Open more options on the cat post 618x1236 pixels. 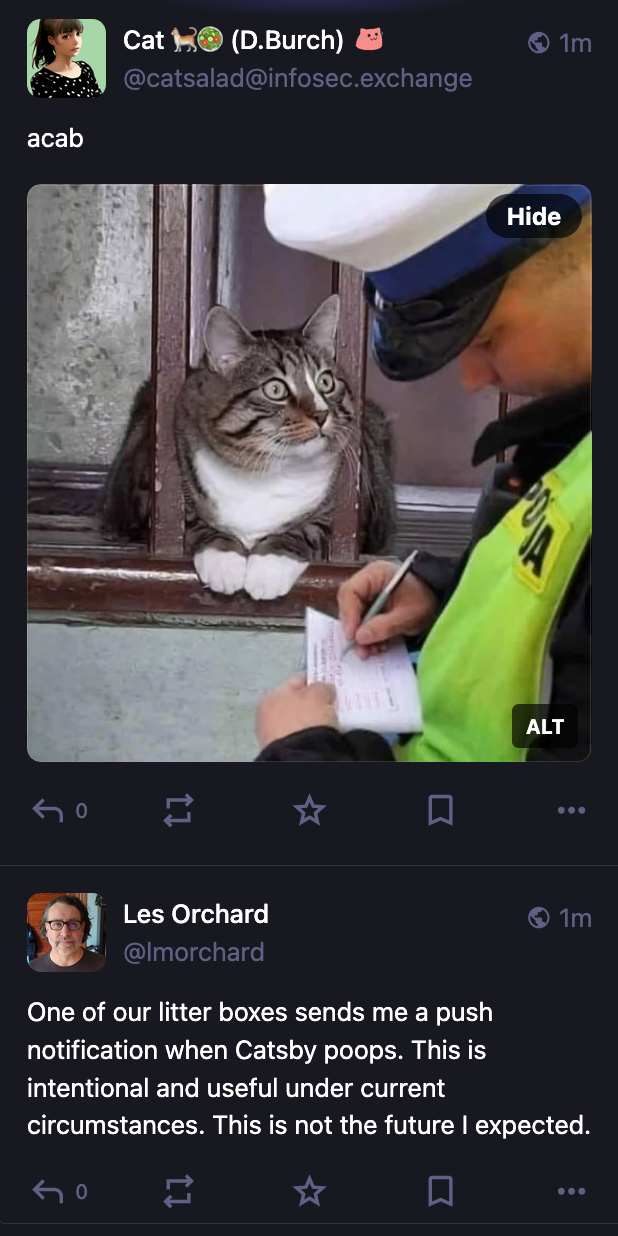(x=571, y=810)
